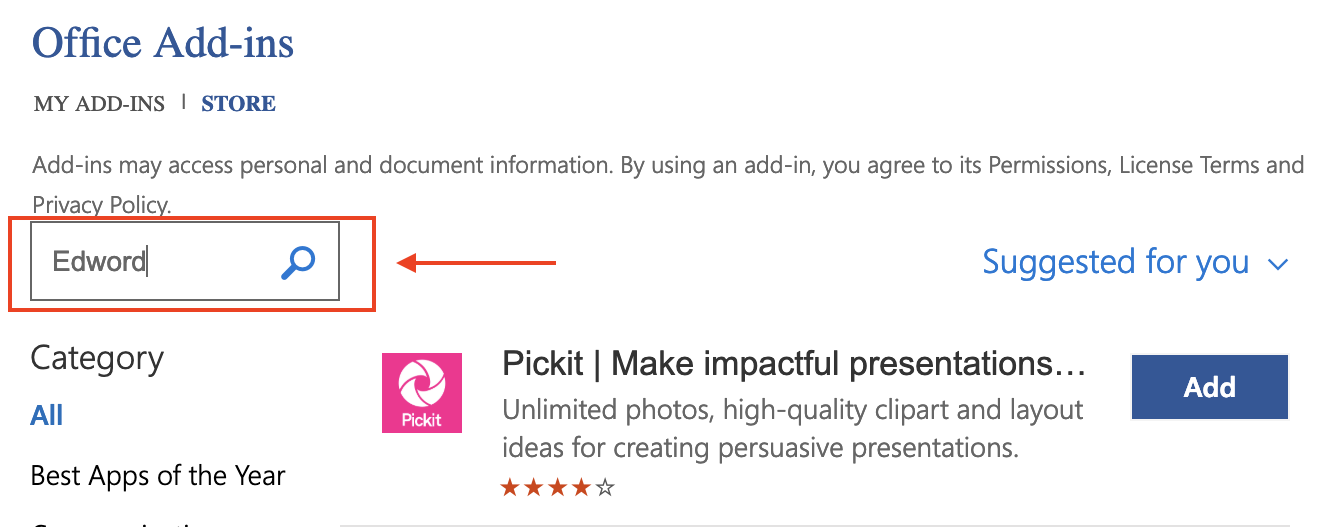Click the empty fifth rating star
Screen dimensions: 1320x527
click(604, 488)
